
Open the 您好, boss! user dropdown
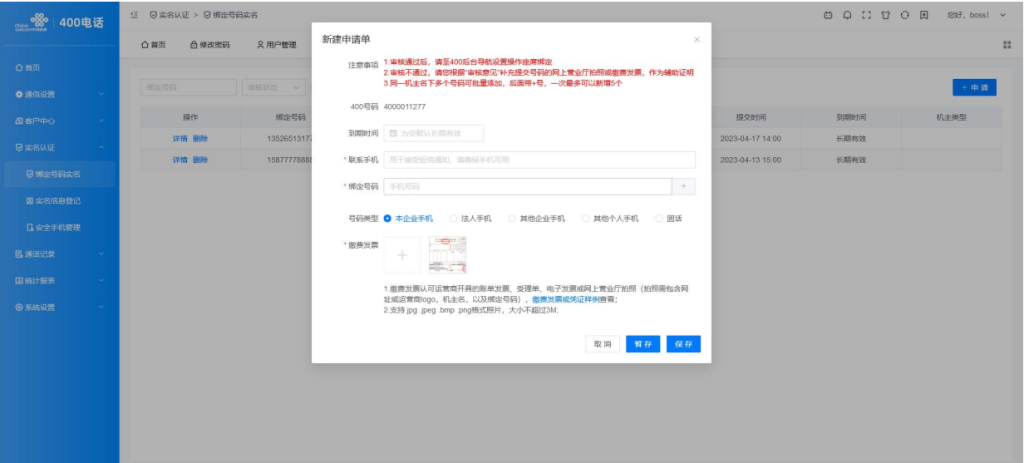[x=976, y=14]
